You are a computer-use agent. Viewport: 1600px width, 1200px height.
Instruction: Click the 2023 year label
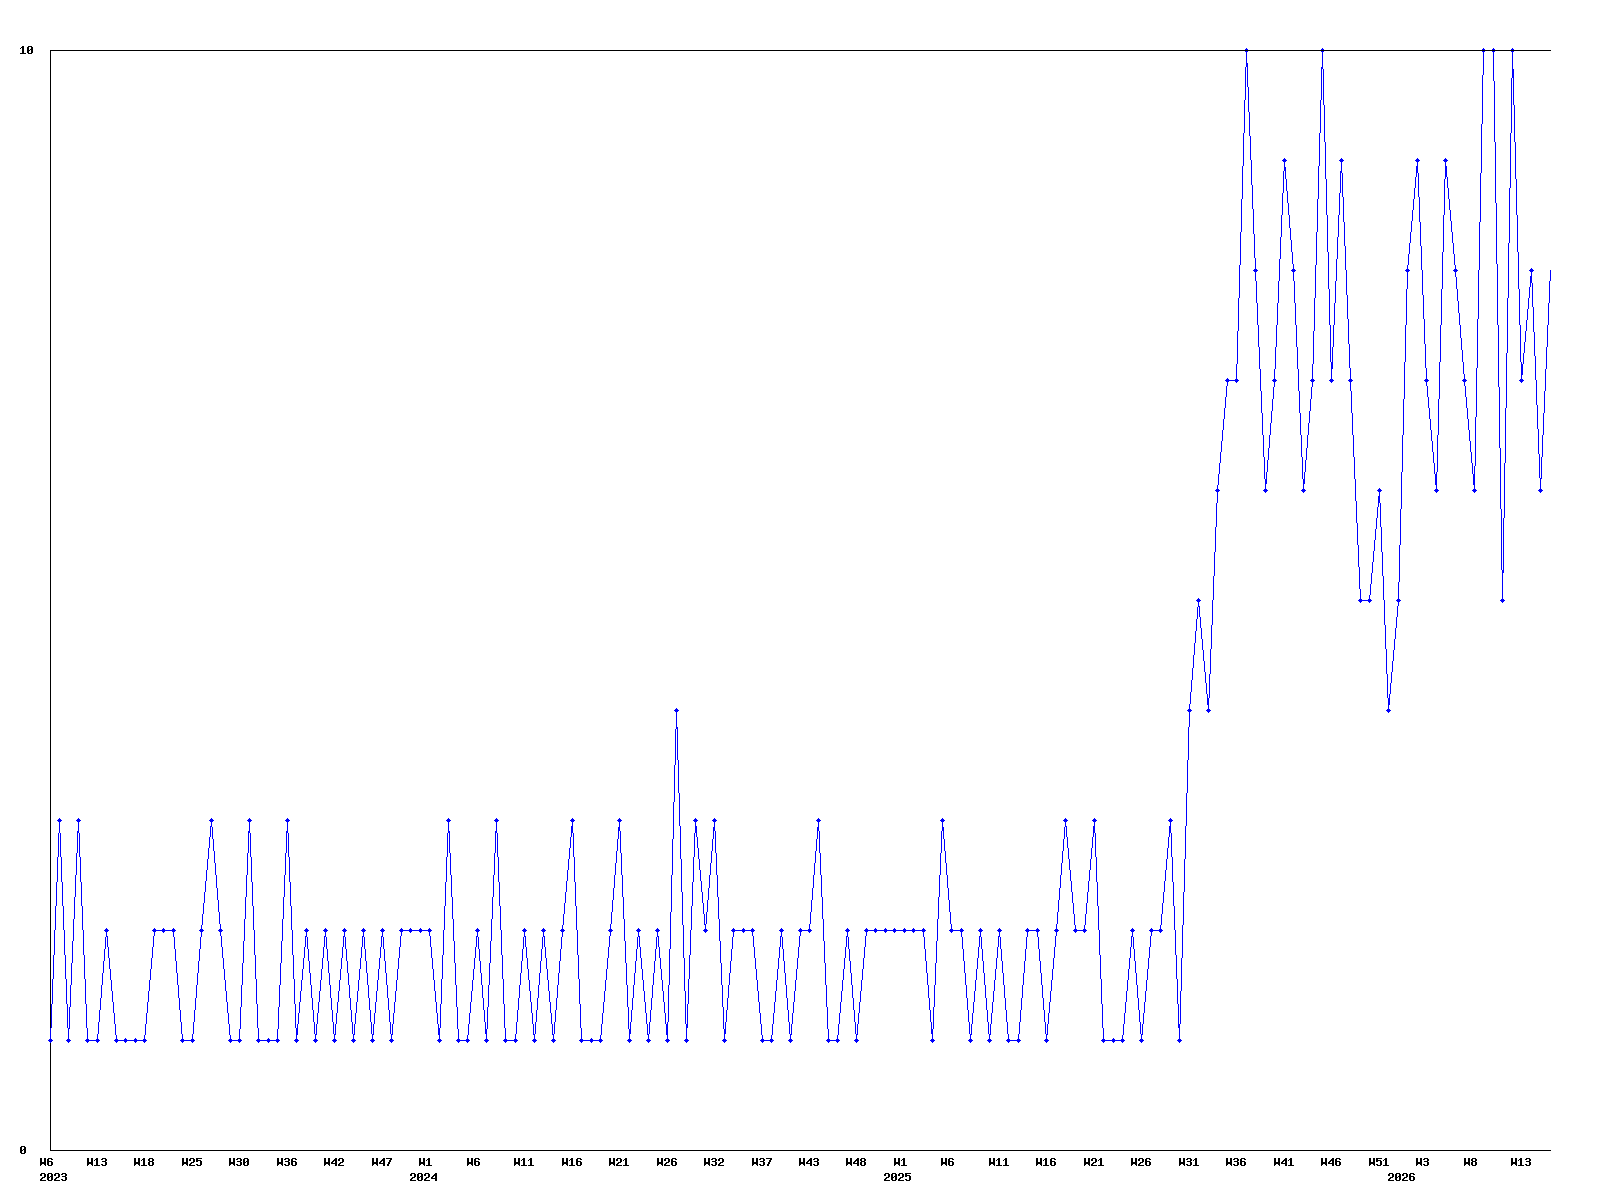pyautogui.click(x=53, y=1177)
